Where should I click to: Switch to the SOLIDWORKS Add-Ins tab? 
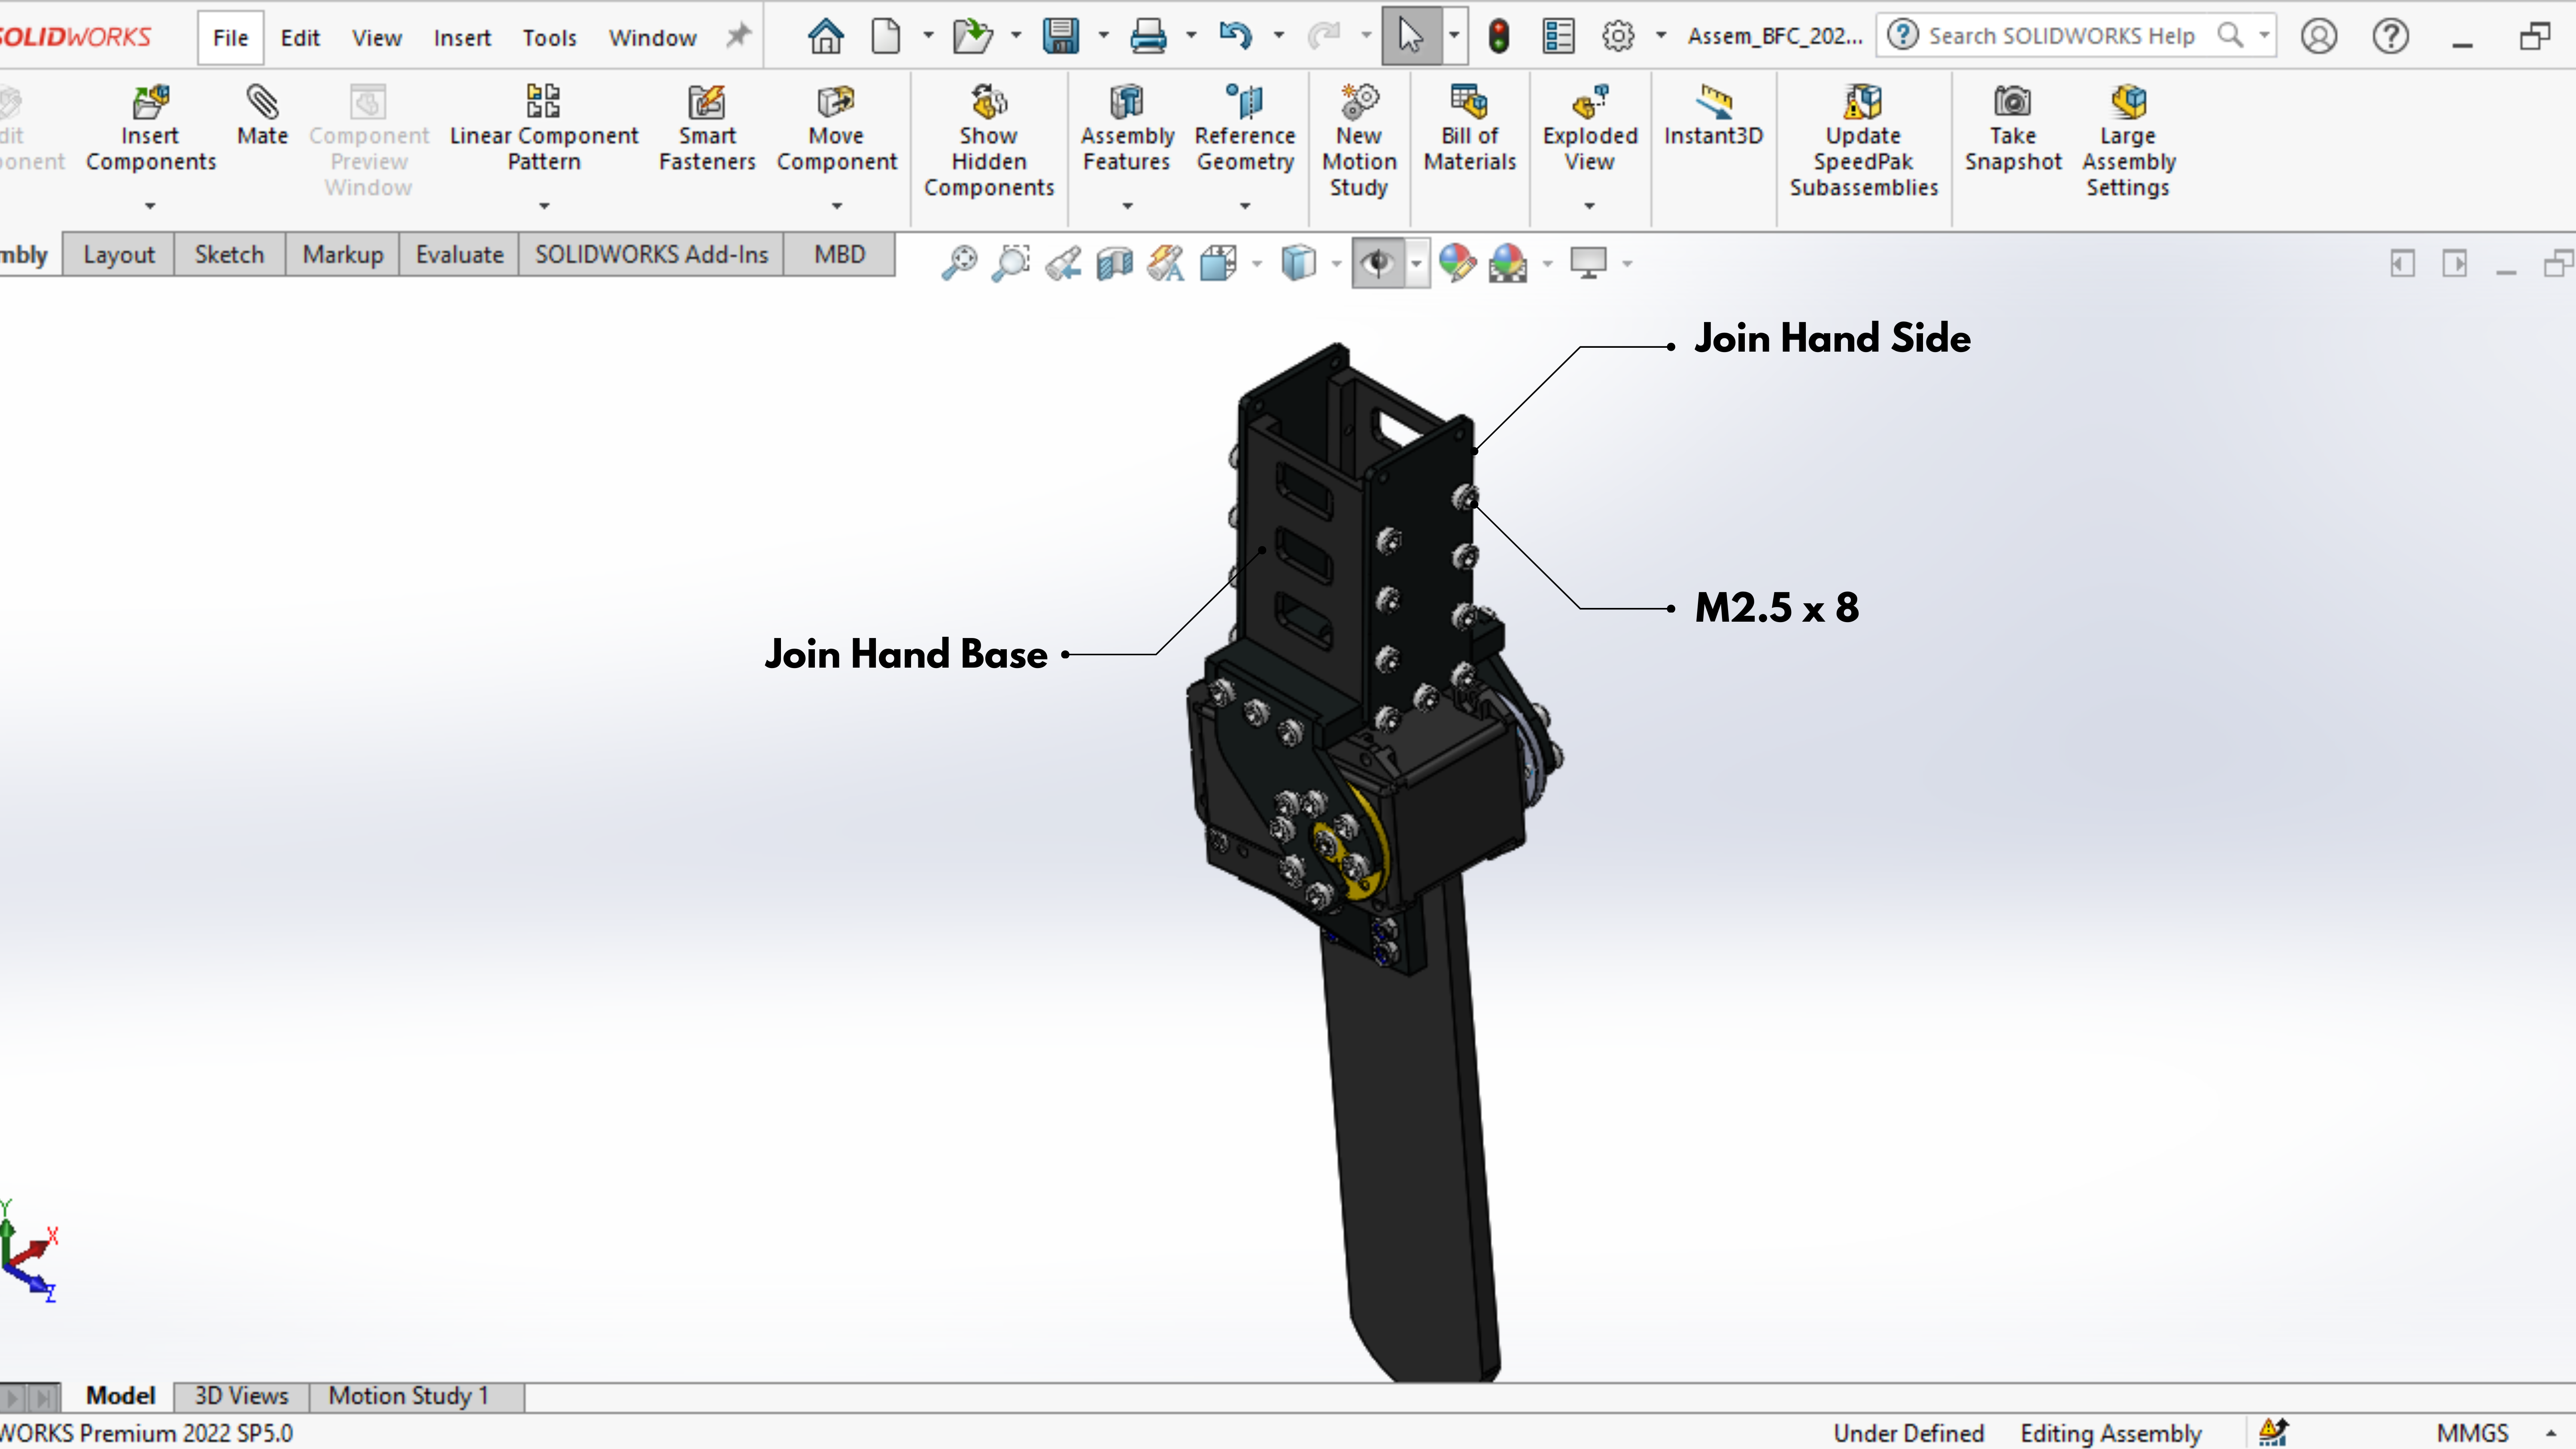point(651,255)
